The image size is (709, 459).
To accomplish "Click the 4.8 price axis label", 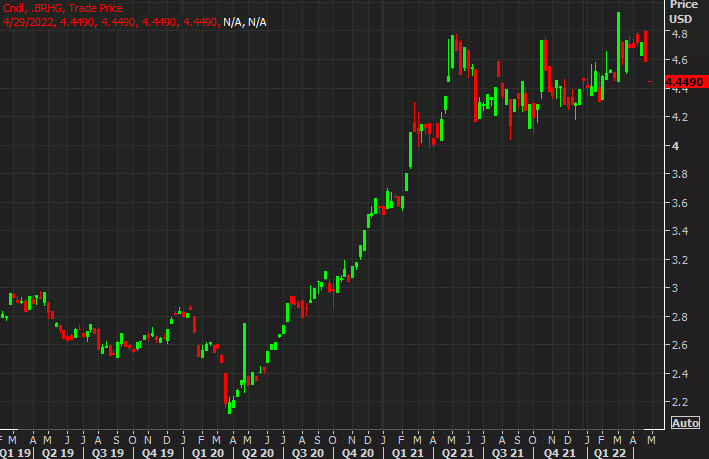I will pyautogui.click(x=677, y=34).
